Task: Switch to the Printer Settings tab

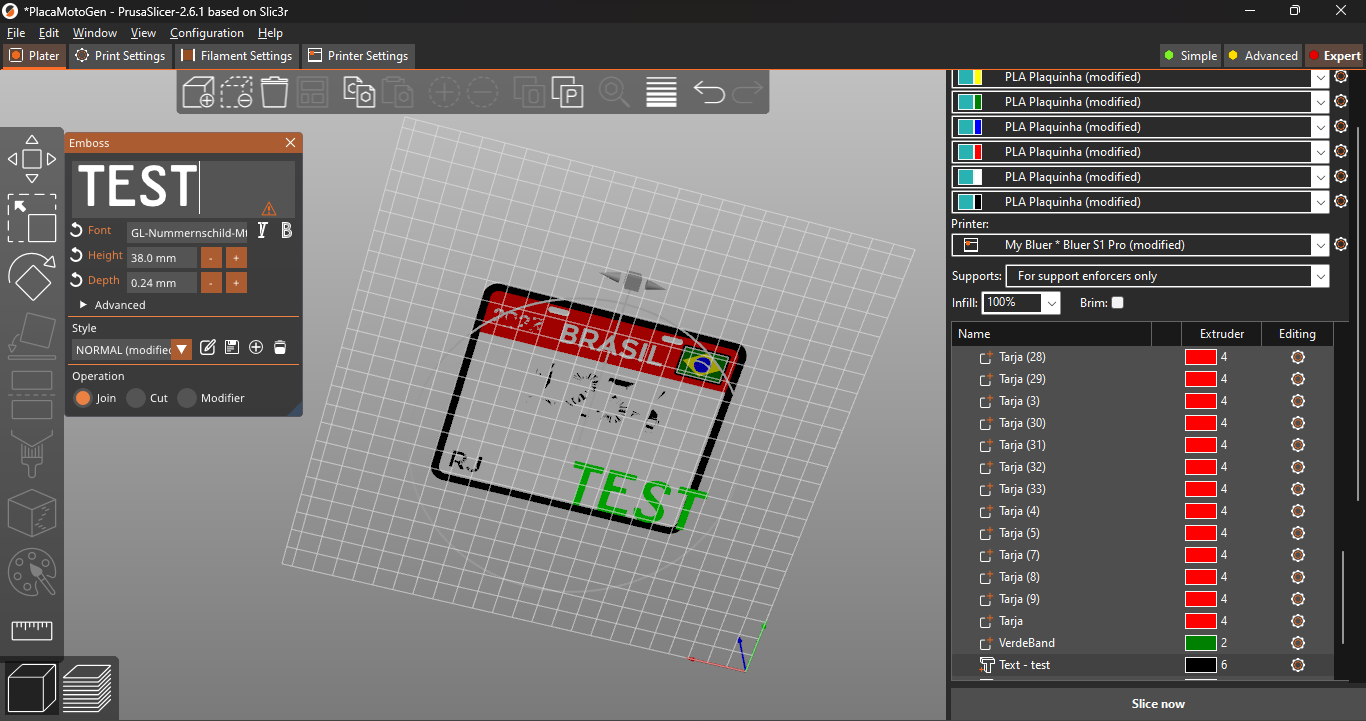Action: point(358,56)
